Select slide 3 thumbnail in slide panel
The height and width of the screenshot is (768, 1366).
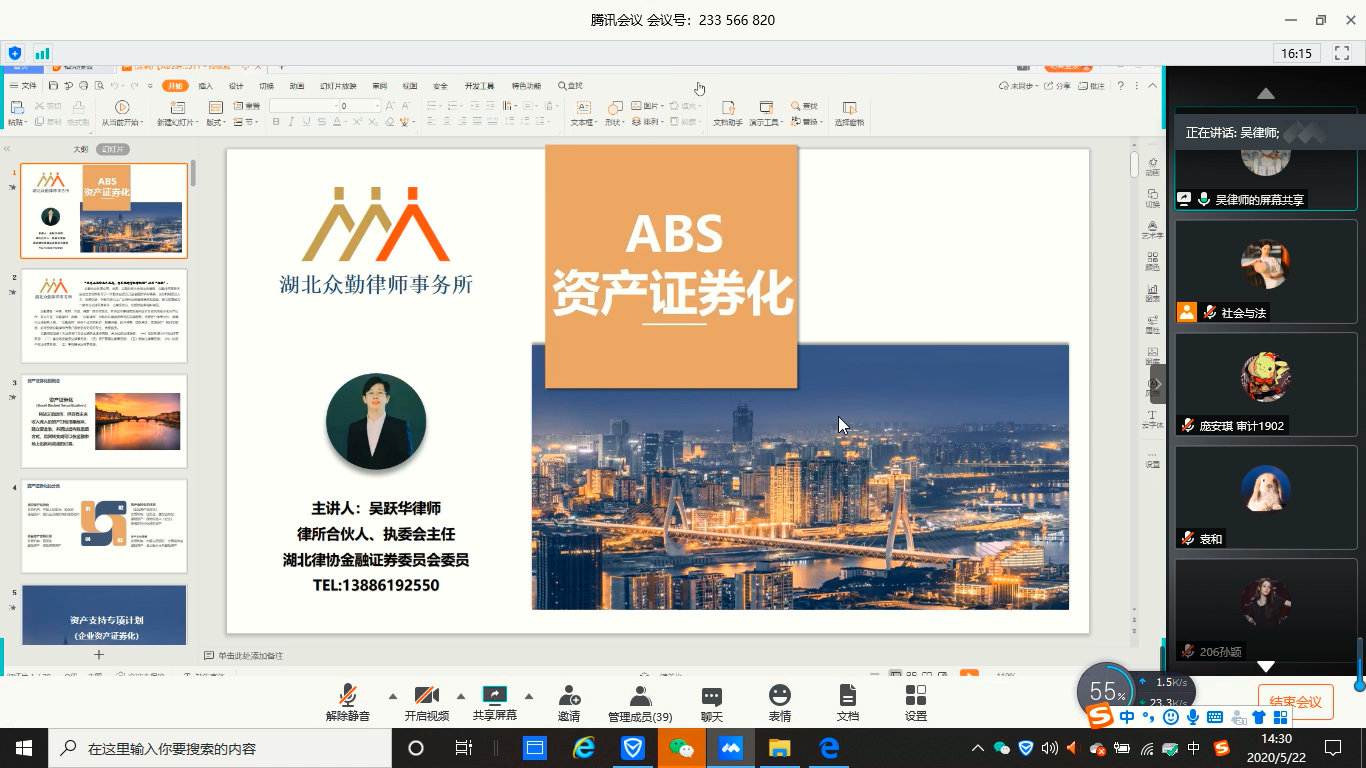click(x=104, y=421)
